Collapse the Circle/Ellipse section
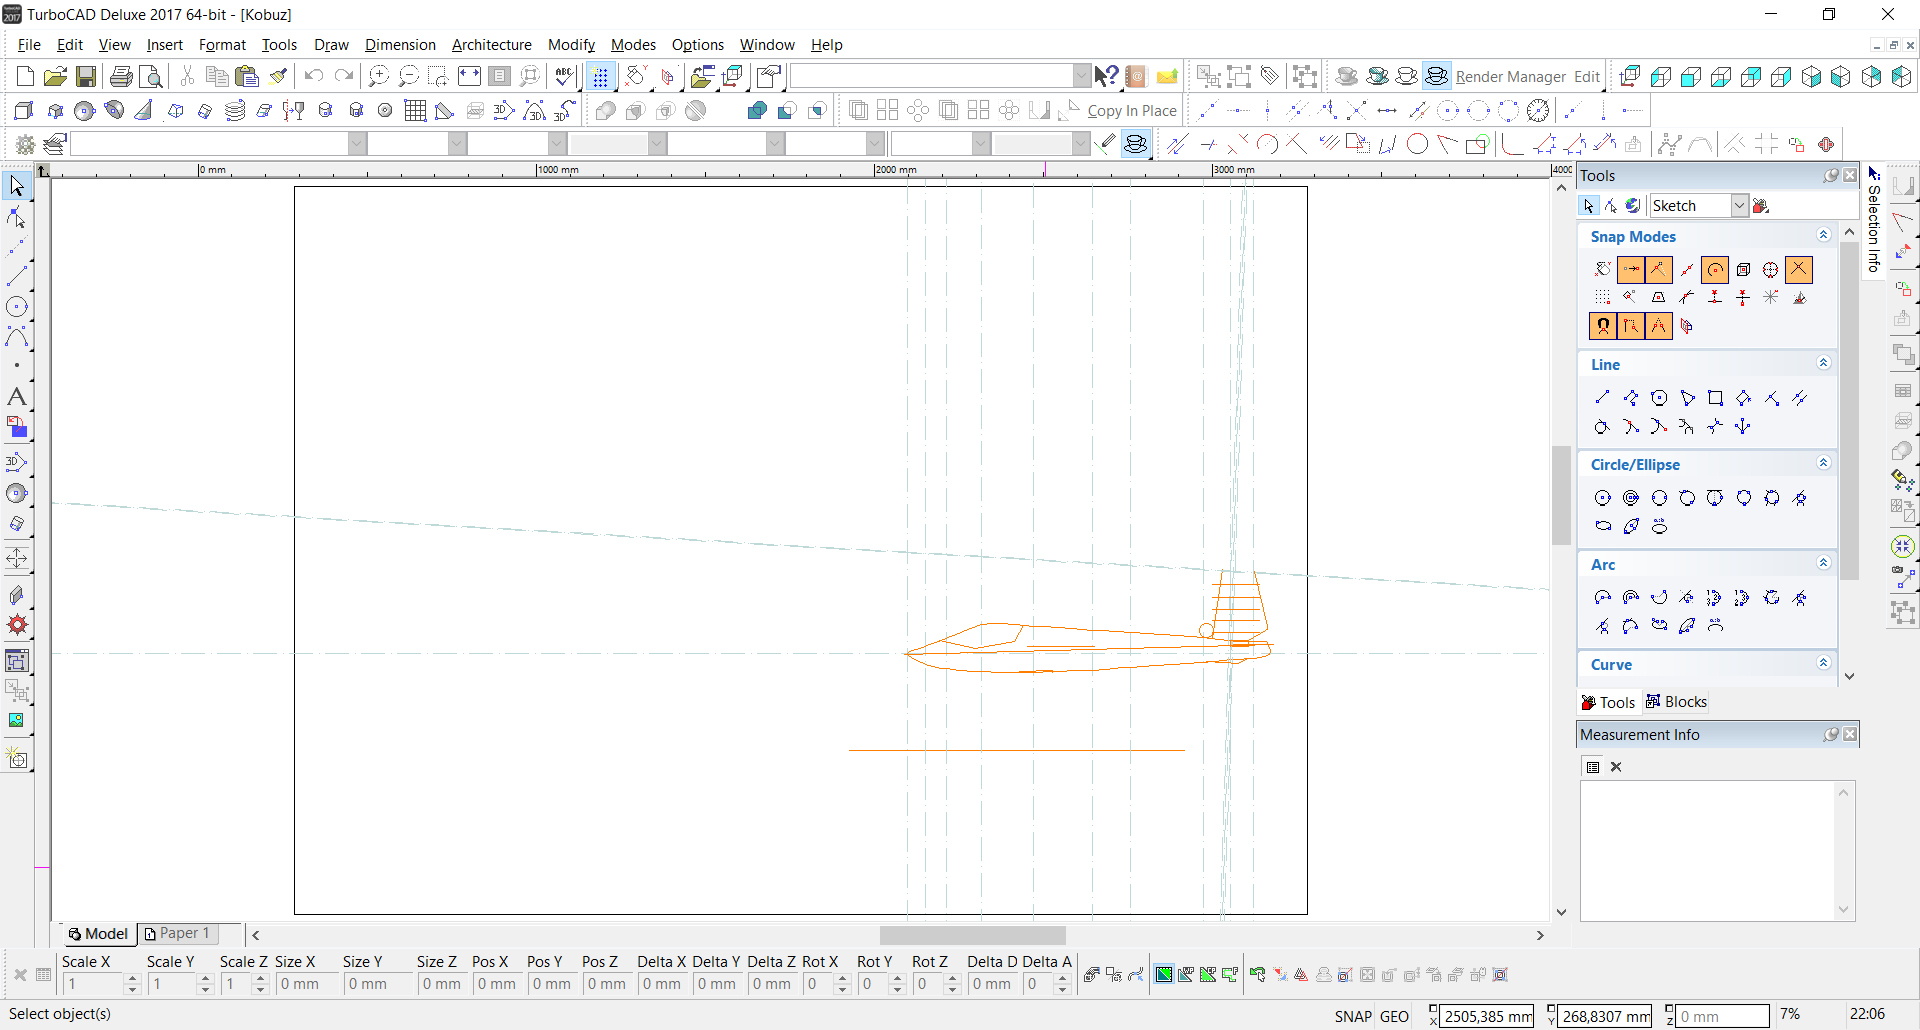This screenshot has width=1920, height=1030. tap(1823, 464)
